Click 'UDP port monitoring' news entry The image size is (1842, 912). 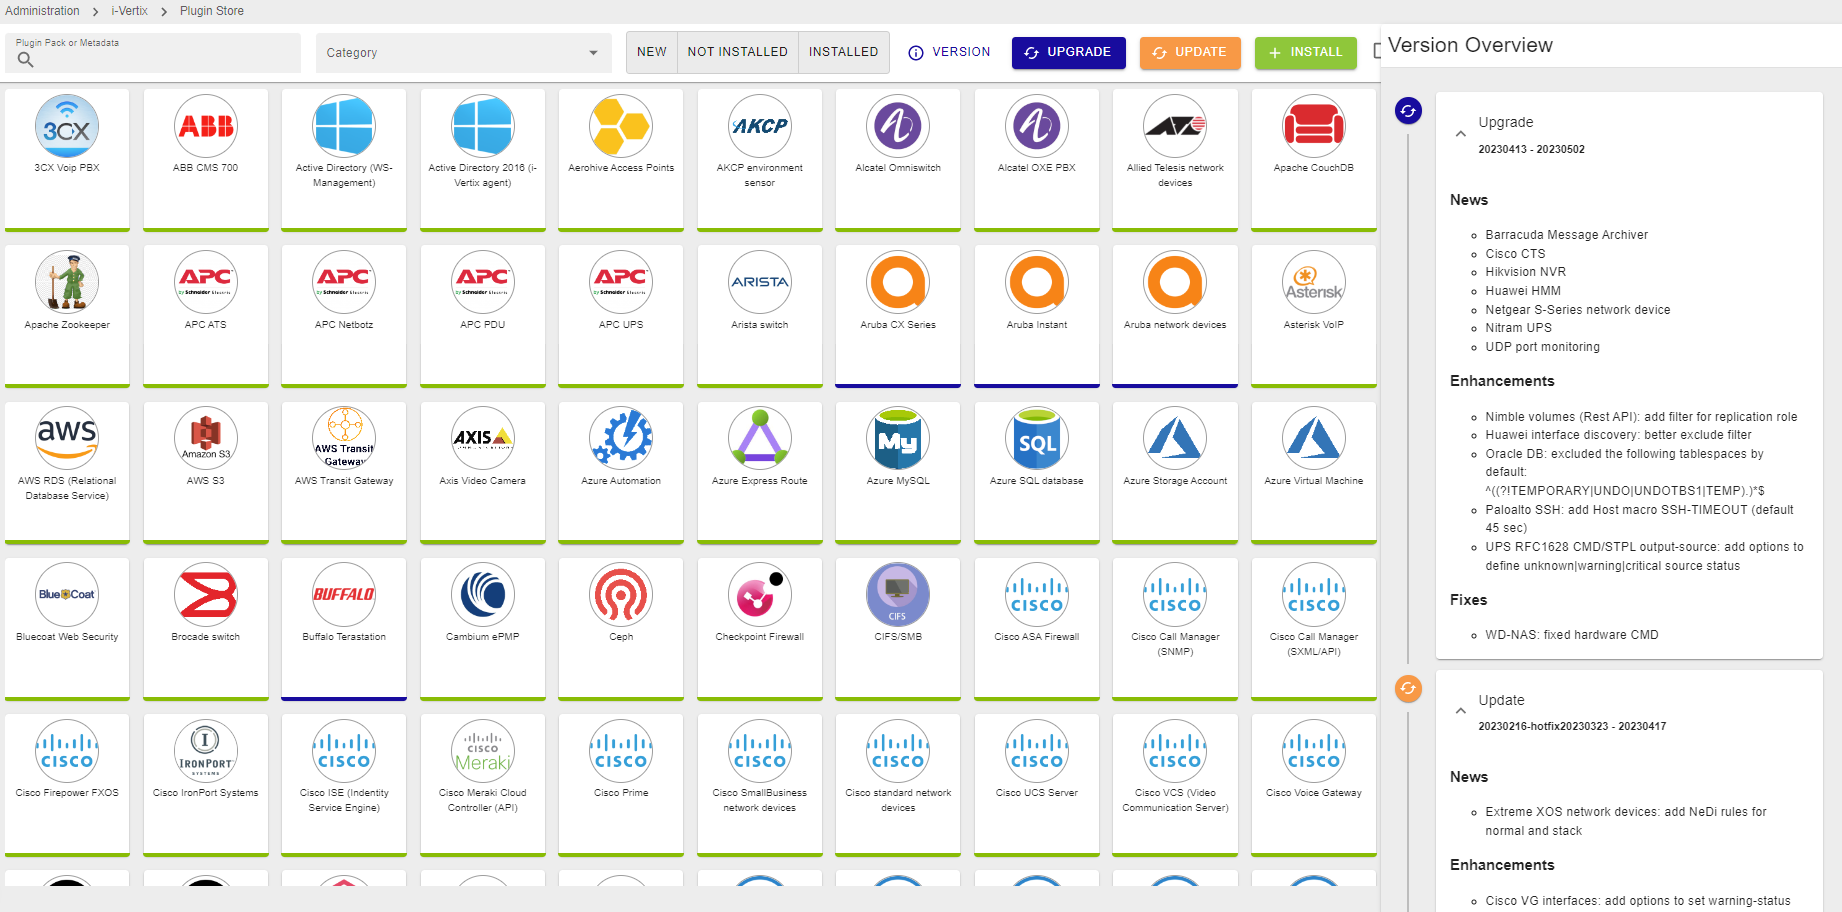coord(1542,347)
